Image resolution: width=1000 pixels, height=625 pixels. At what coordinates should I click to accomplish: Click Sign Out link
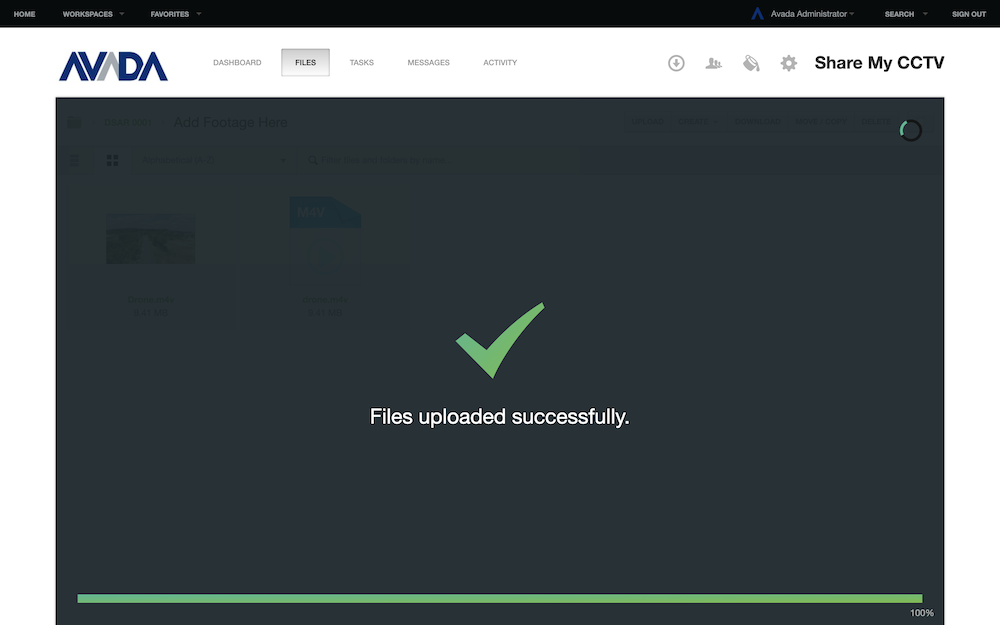click(x=968, y=14)
